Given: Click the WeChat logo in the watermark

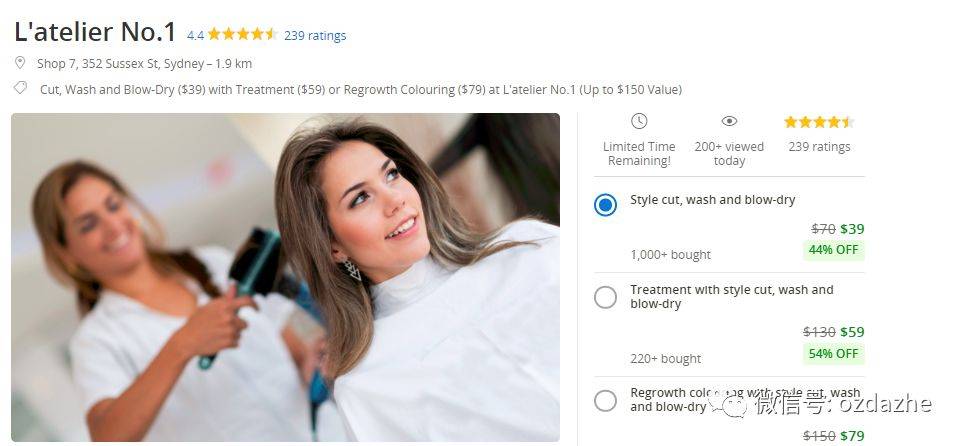Looking at the screenshot, I should pos(728,404).
